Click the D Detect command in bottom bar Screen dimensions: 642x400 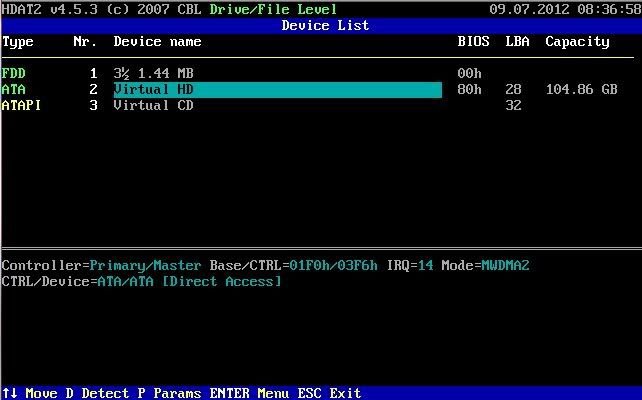point(97,393)
